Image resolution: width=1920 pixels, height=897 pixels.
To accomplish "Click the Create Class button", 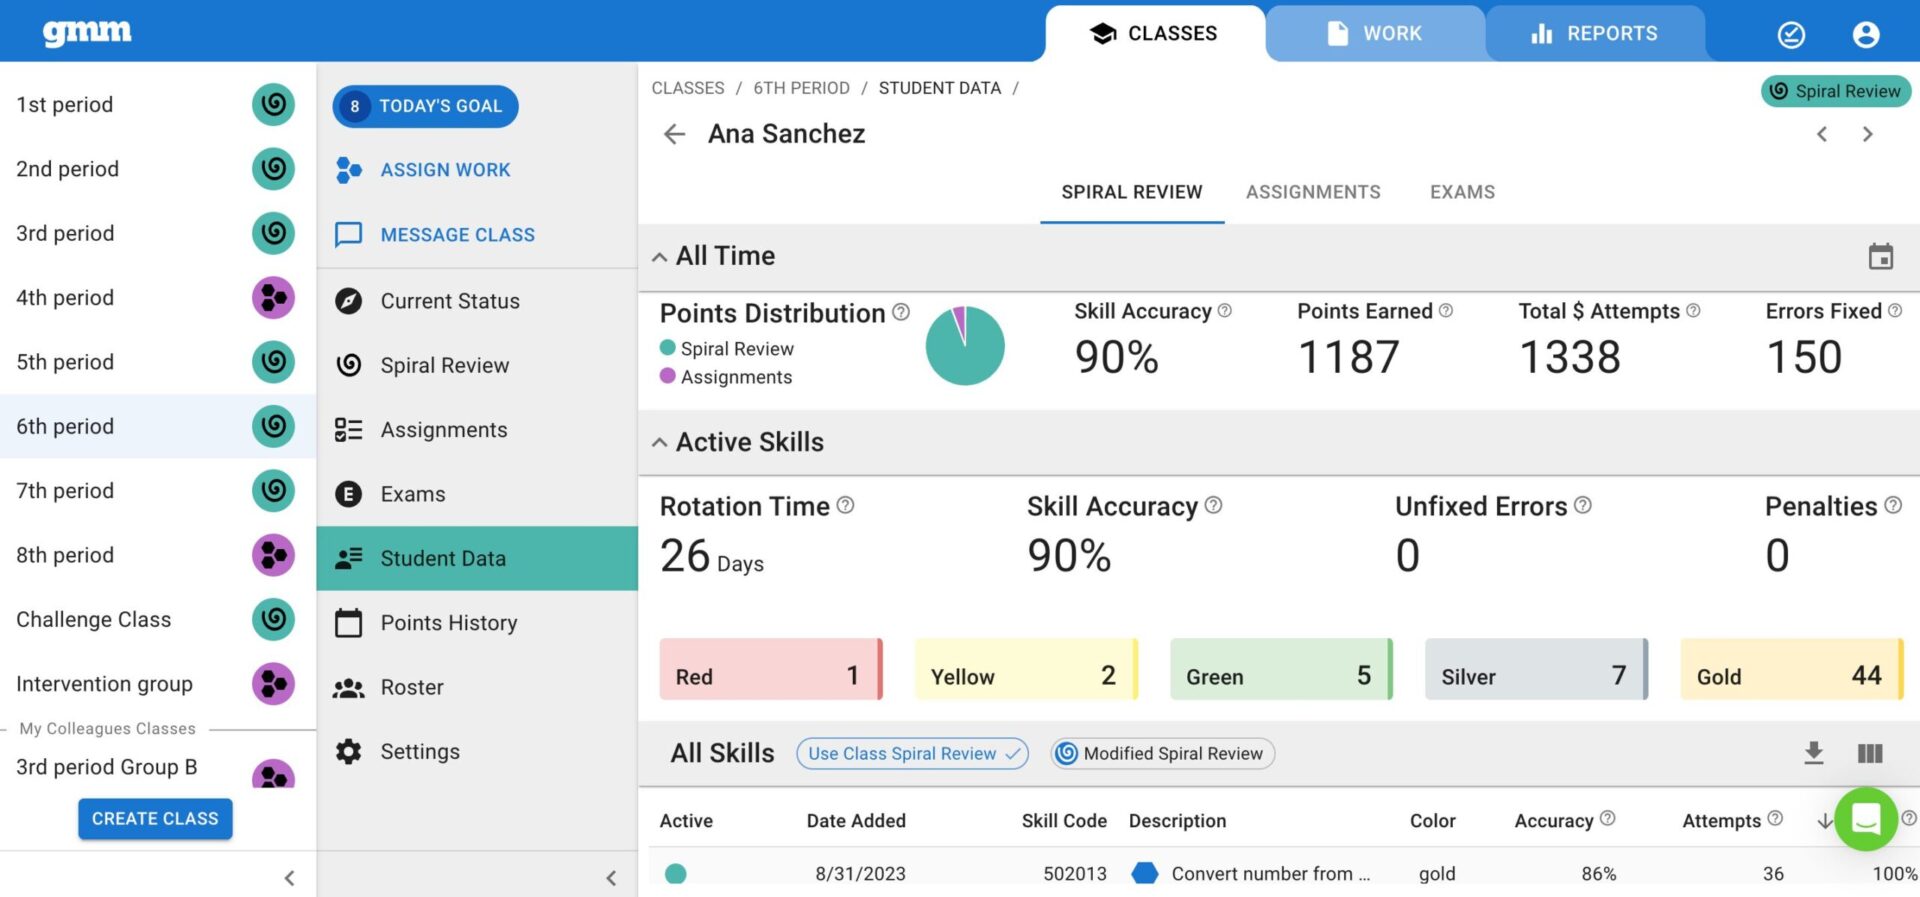I will (155, 818).
